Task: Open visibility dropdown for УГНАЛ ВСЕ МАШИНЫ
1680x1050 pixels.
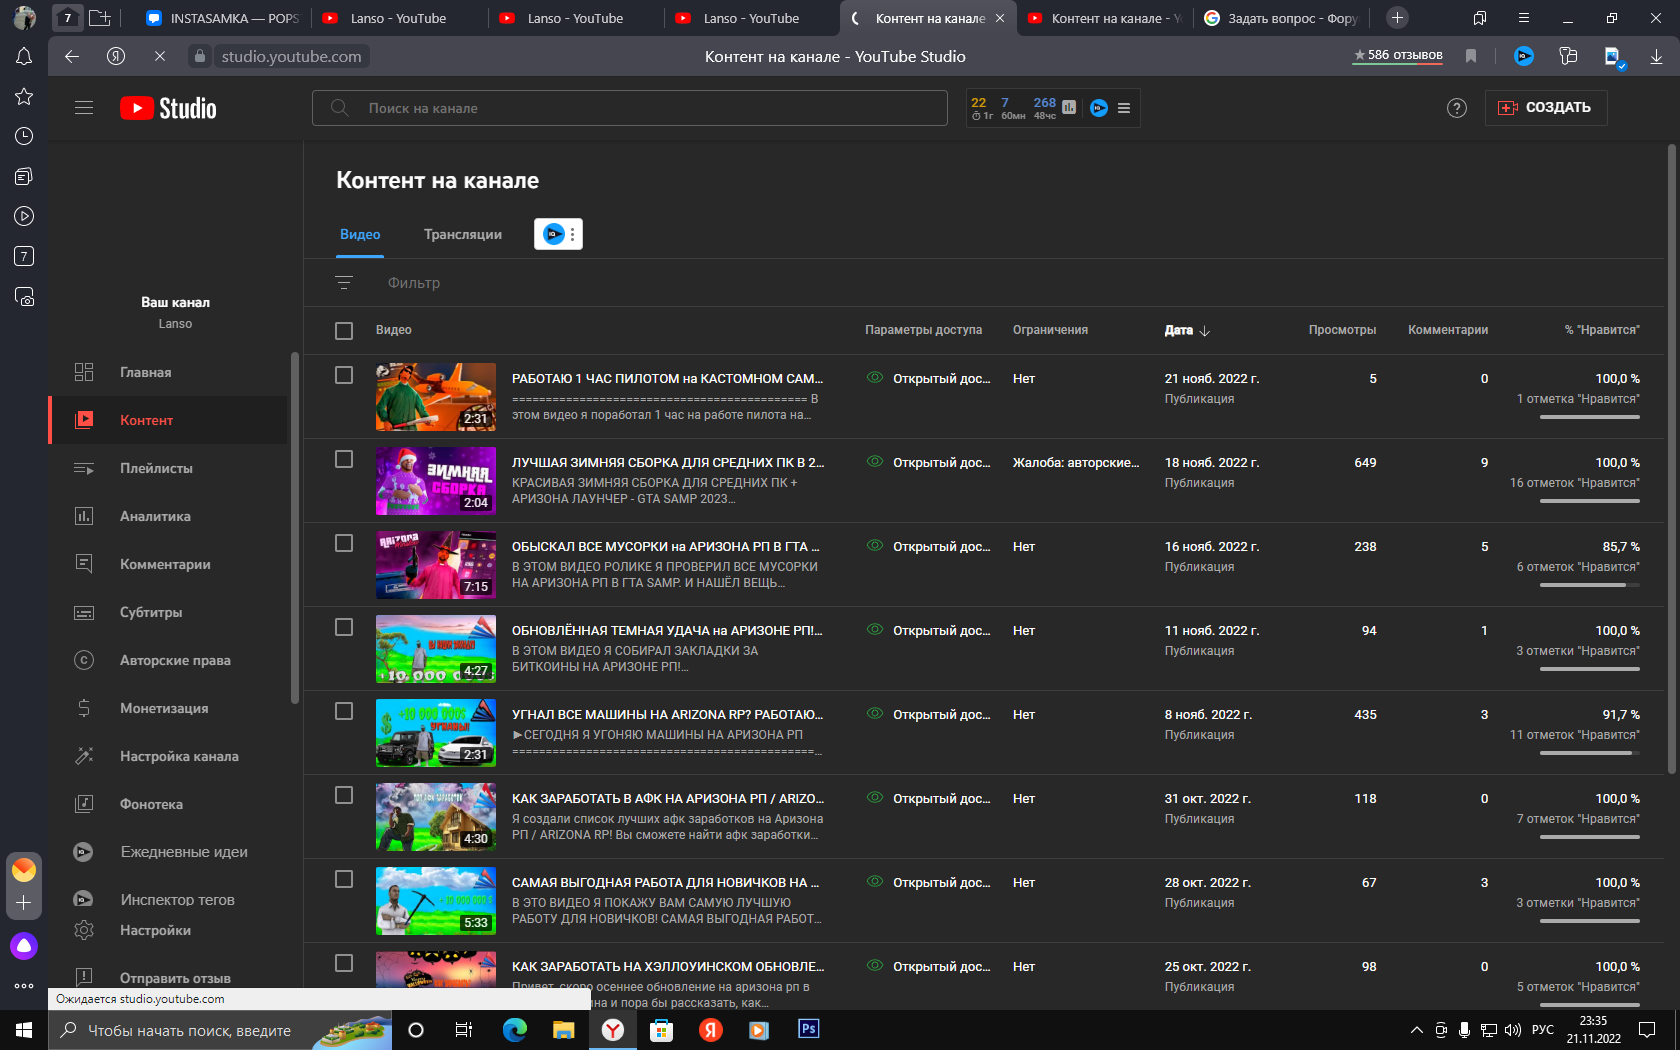Action: click(x=929, y=715)
